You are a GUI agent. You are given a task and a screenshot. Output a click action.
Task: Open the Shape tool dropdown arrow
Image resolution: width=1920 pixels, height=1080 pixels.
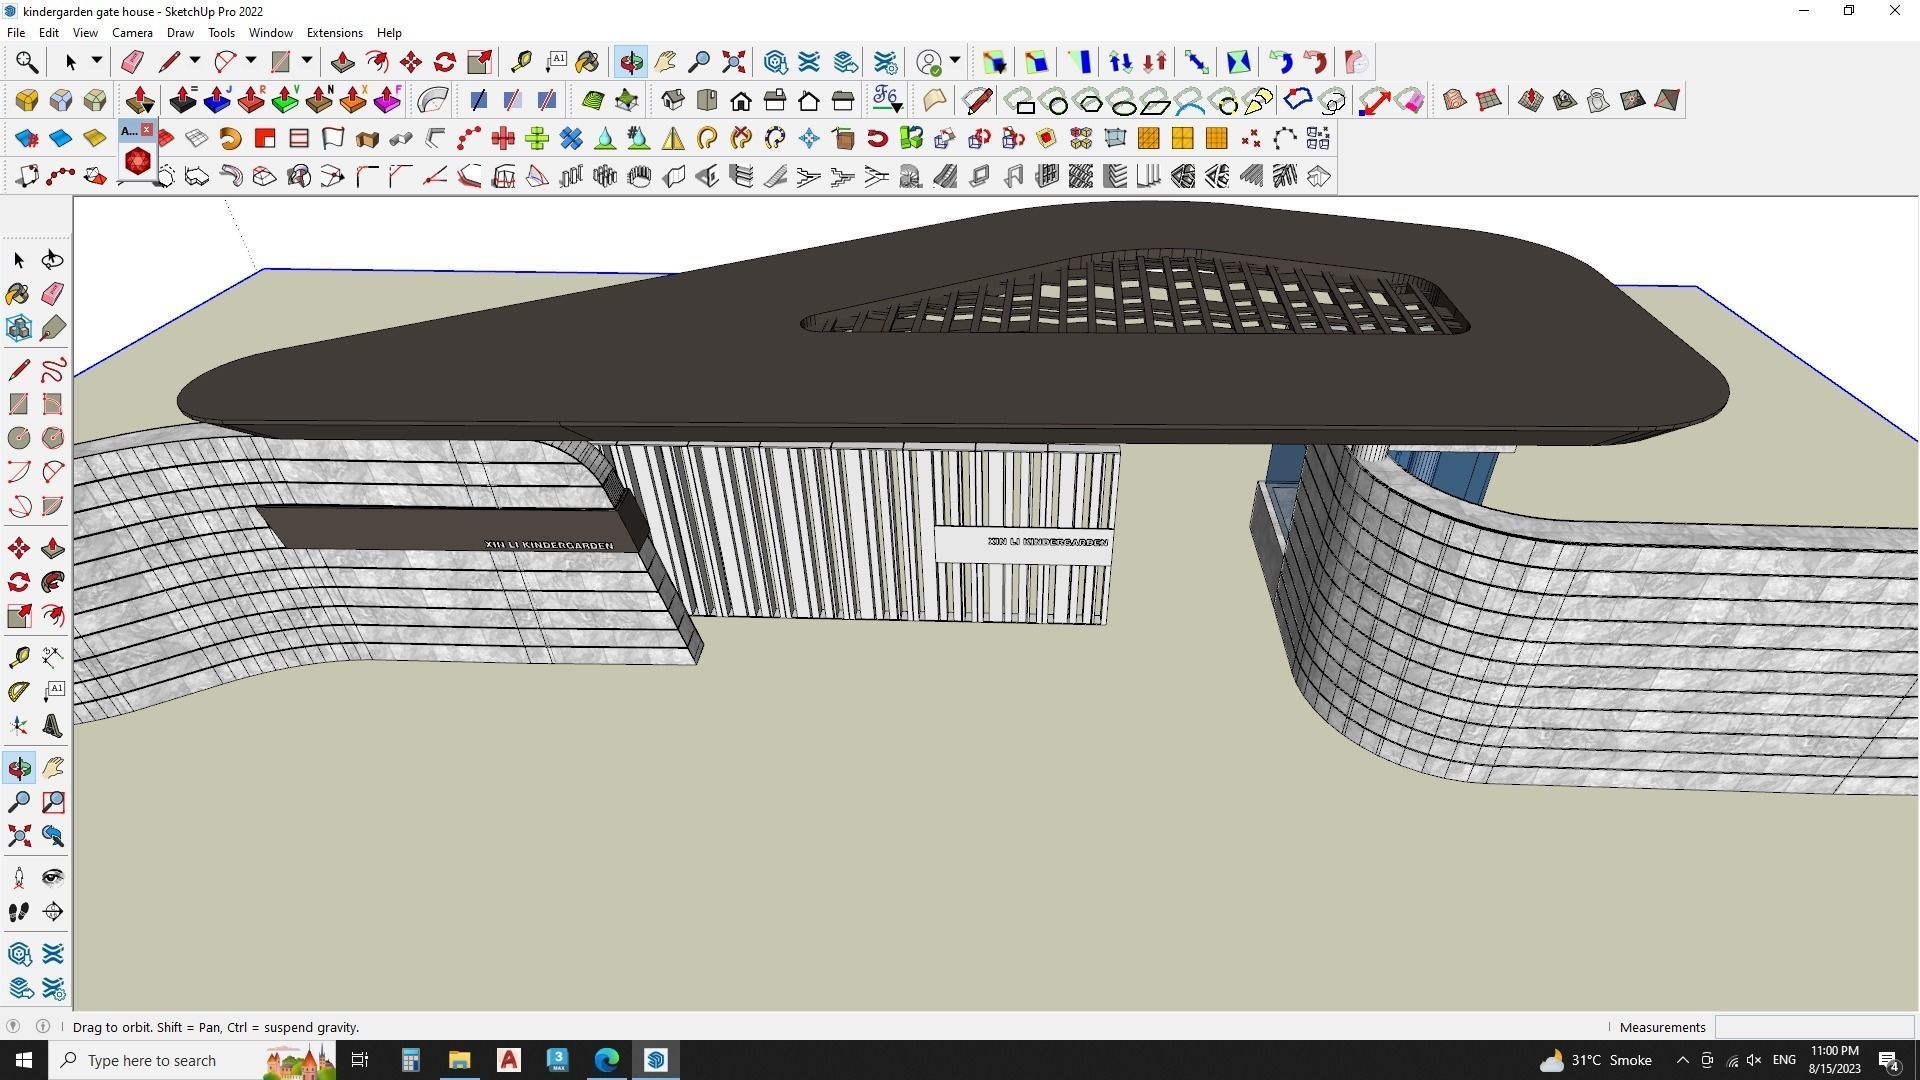pos(307,61)
